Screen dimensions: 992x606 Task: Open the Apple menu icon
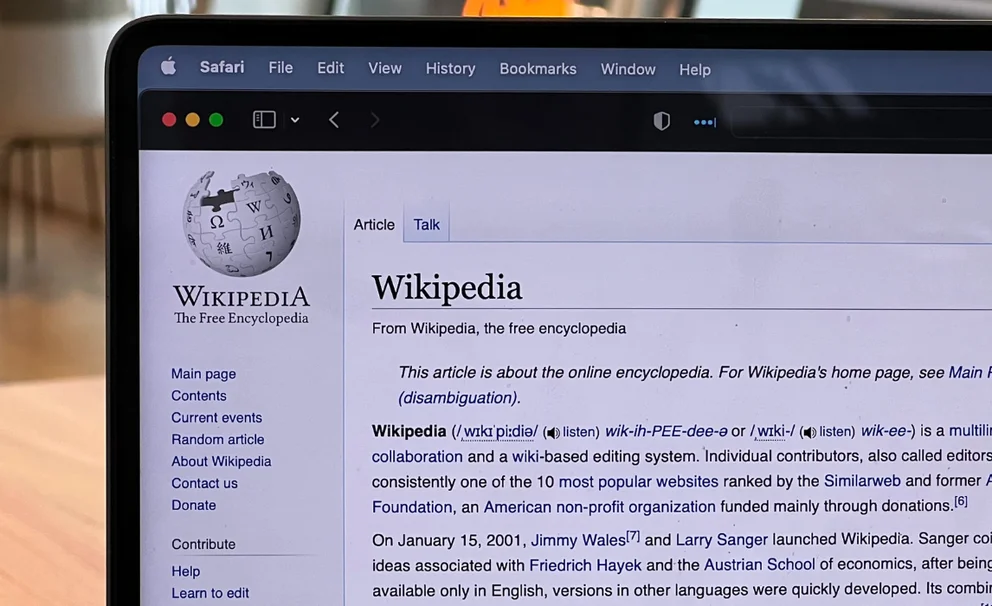coord(168,67)
